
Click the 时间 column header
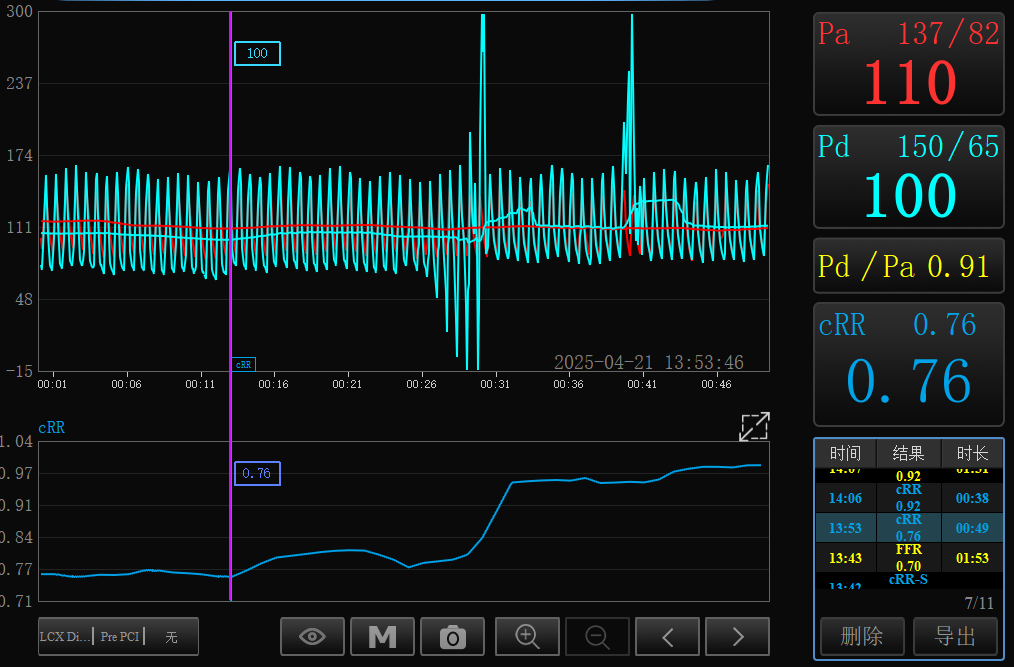click(845, 453)
